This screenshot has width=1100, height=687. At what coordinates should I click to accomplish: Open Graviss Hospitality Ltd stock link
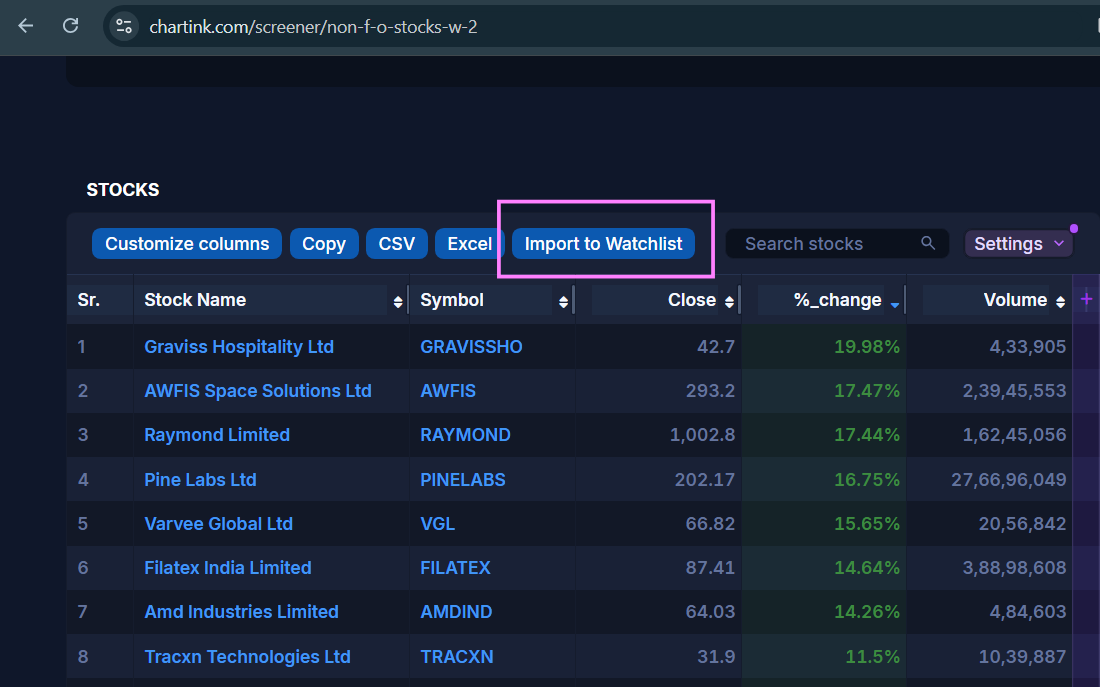pos(239,347)
